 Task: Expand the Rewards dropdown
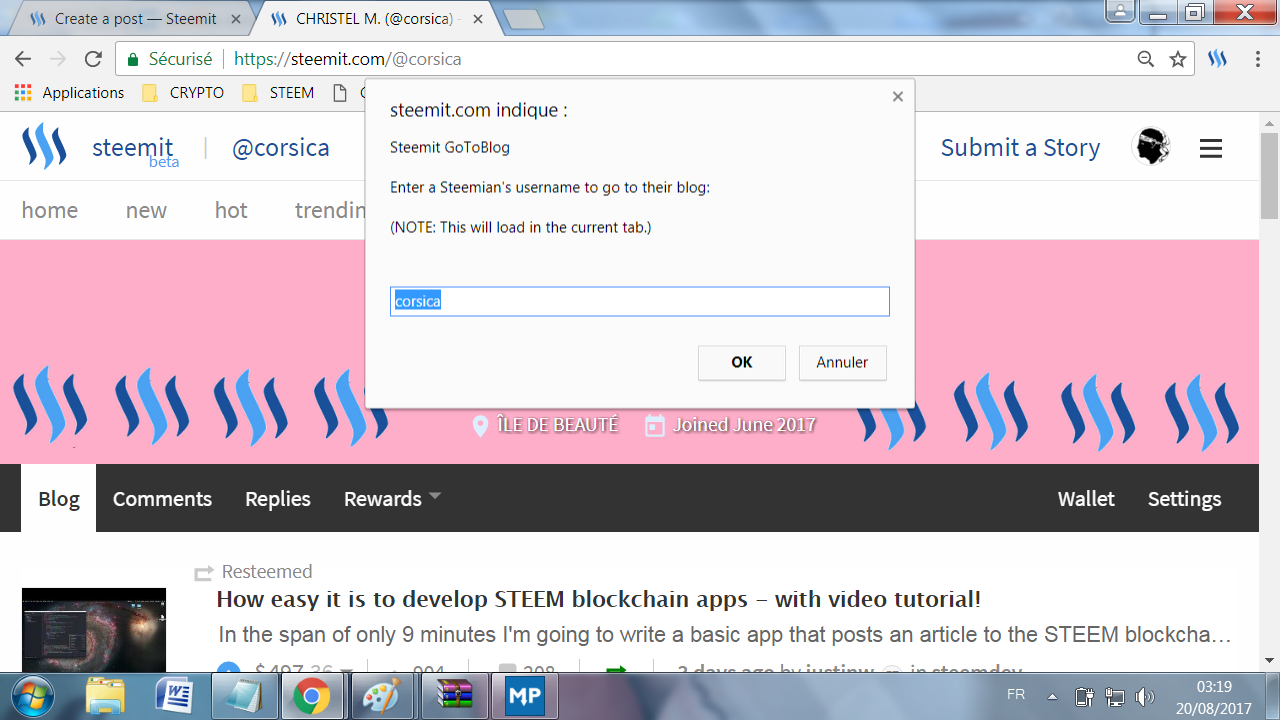pyautogui.click(x=392, y=498)
